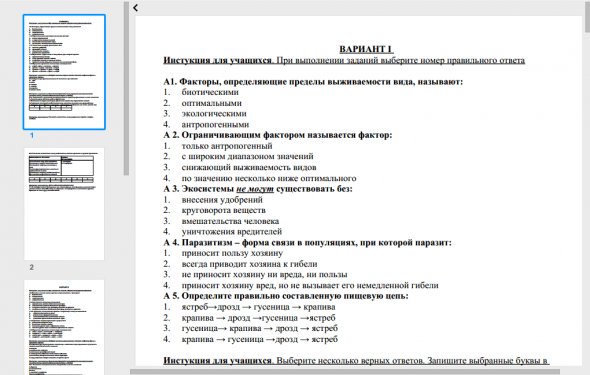590x375 pixels.
Task: Click answer 'всегда приводит хозяина к гибели'
Action: (x=249, y=264)
